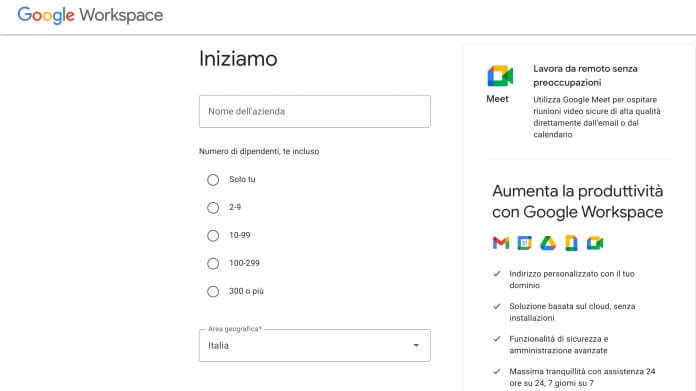Click the Google Workspace logo
The image size is (696, 391).
click(x=90, y=15)
